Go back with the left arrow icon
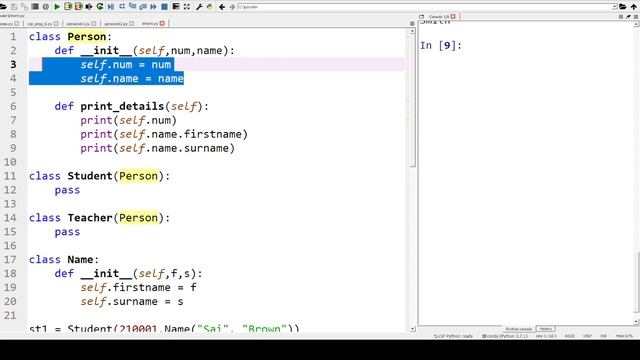Viewport: 640px width, 360px height. tap(222, 7)
